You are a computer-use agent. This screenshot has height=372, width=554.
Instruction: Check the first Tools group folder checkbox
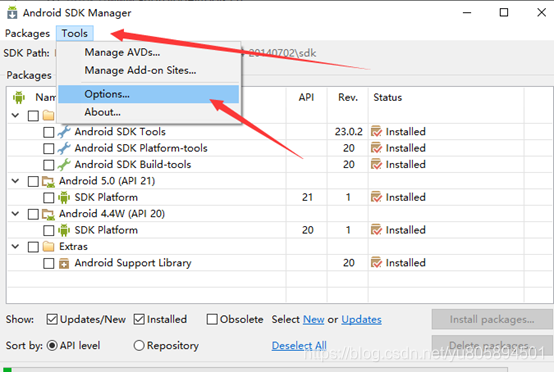pos(33,116)
